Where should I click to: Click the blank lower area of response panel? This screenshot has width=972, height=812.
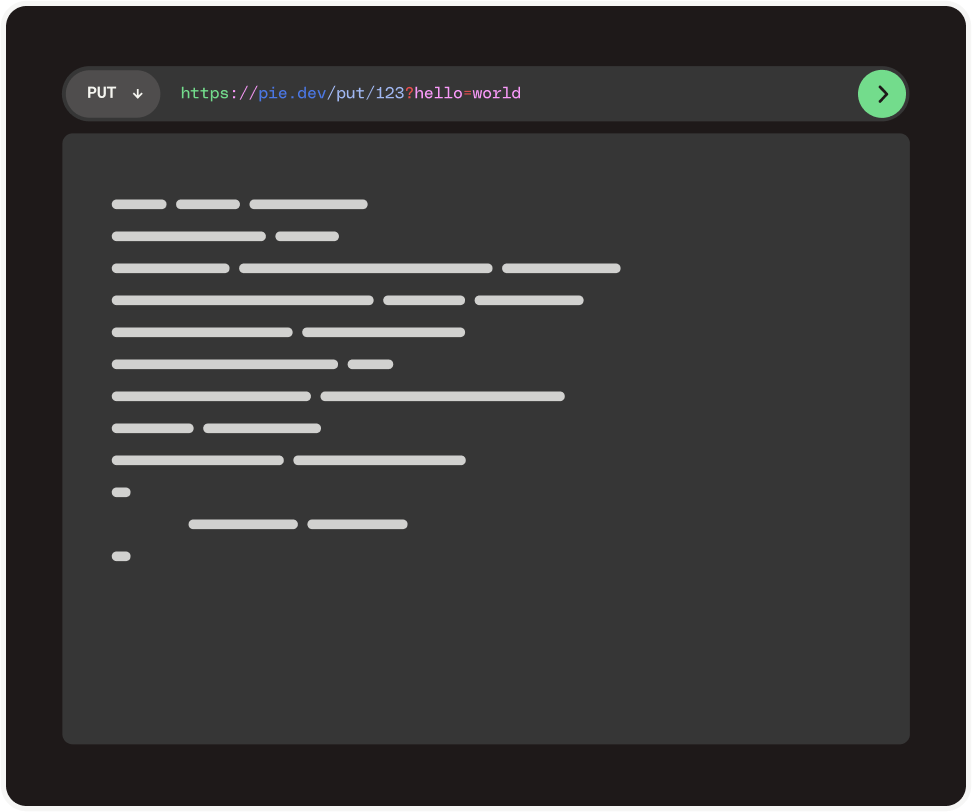pos(486,660)
